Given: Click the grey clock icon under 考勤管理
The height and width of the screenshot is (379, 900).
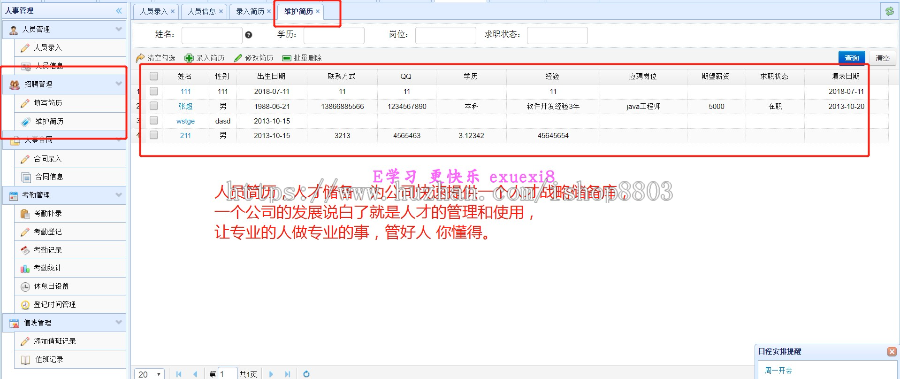Looking at the screenshot, I should pos(25,286).
